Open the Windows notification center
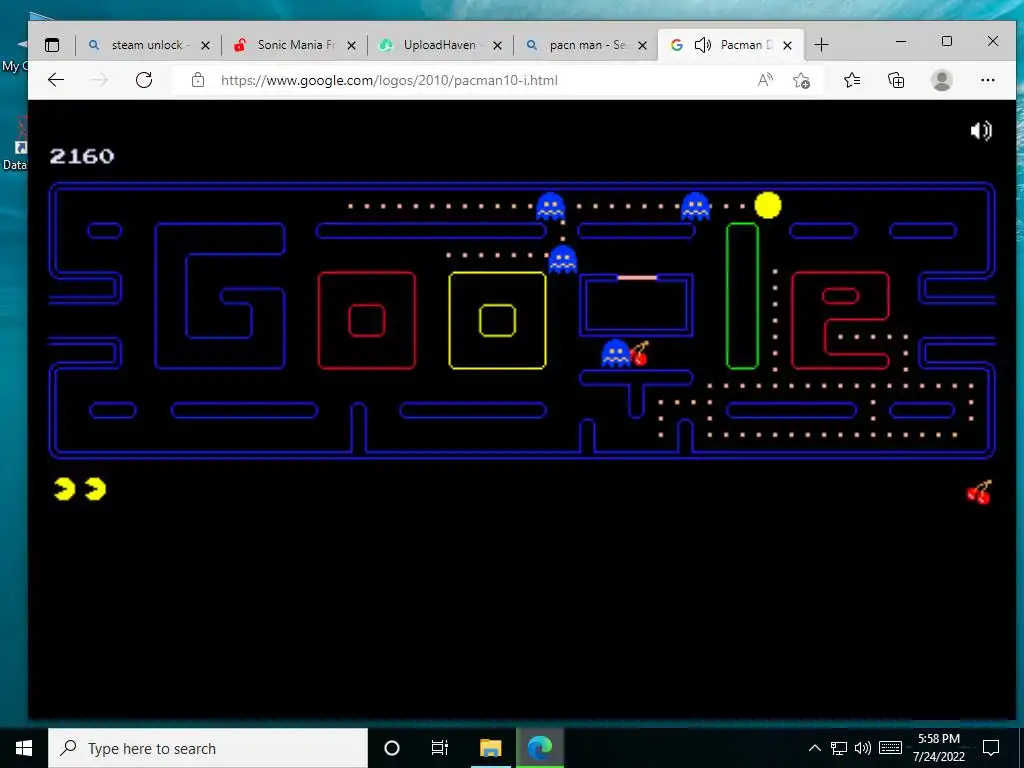Image resolution: width=1024 pixels, height=768 pixels. point(991,748)
